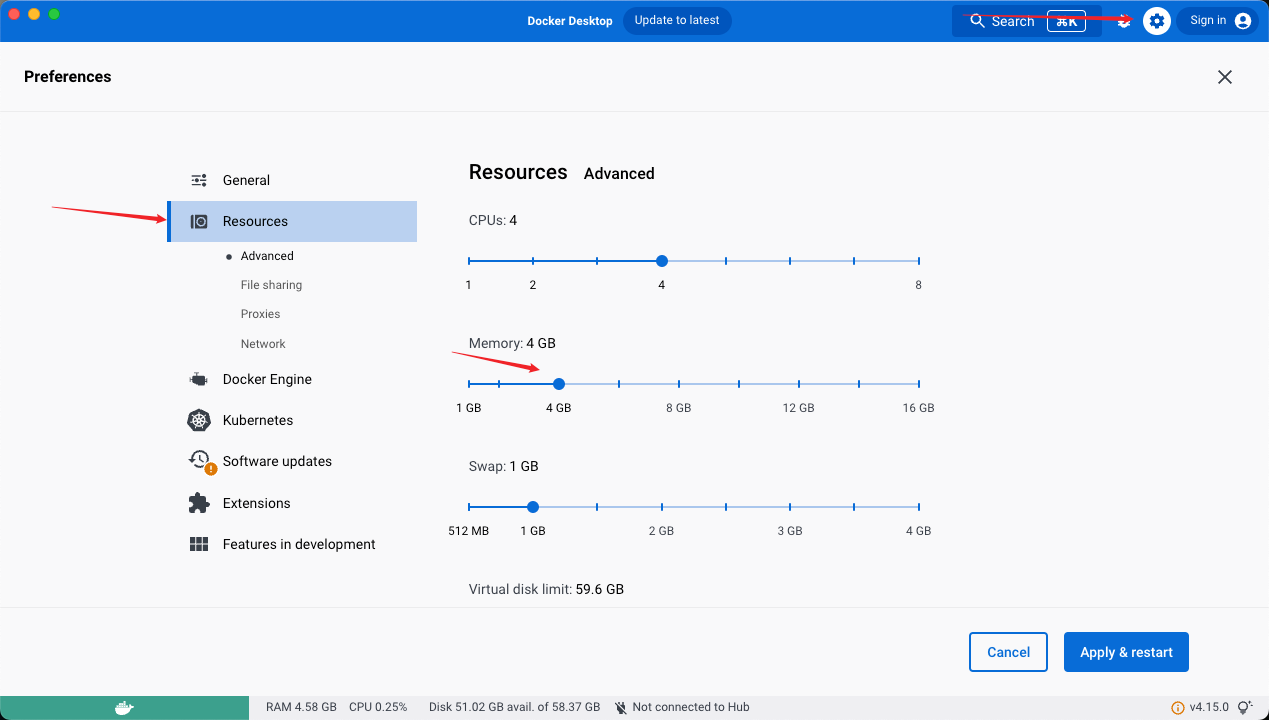
Task: Set Swap slider to 4 GB end
Action: (x=918, y=507)
